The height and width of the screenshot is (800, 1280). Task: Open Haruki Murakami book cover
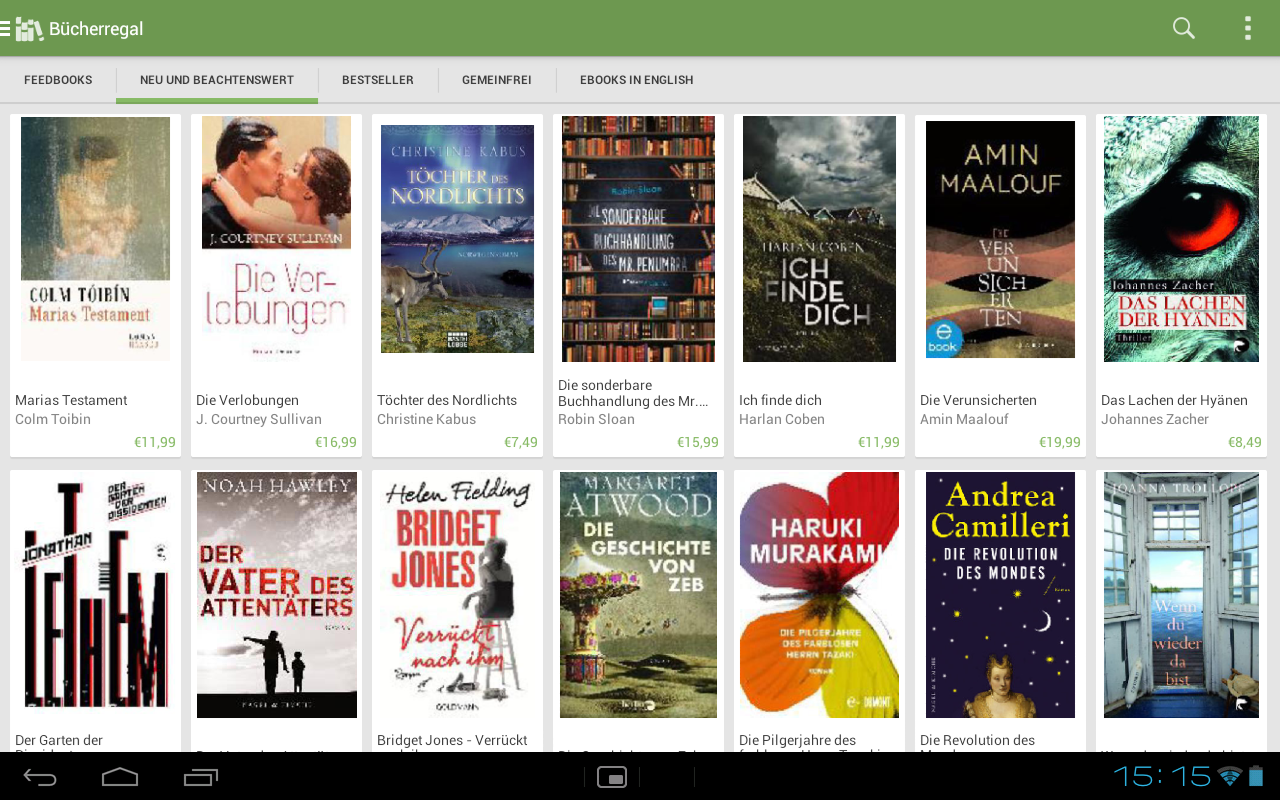[x=820, y=595]
